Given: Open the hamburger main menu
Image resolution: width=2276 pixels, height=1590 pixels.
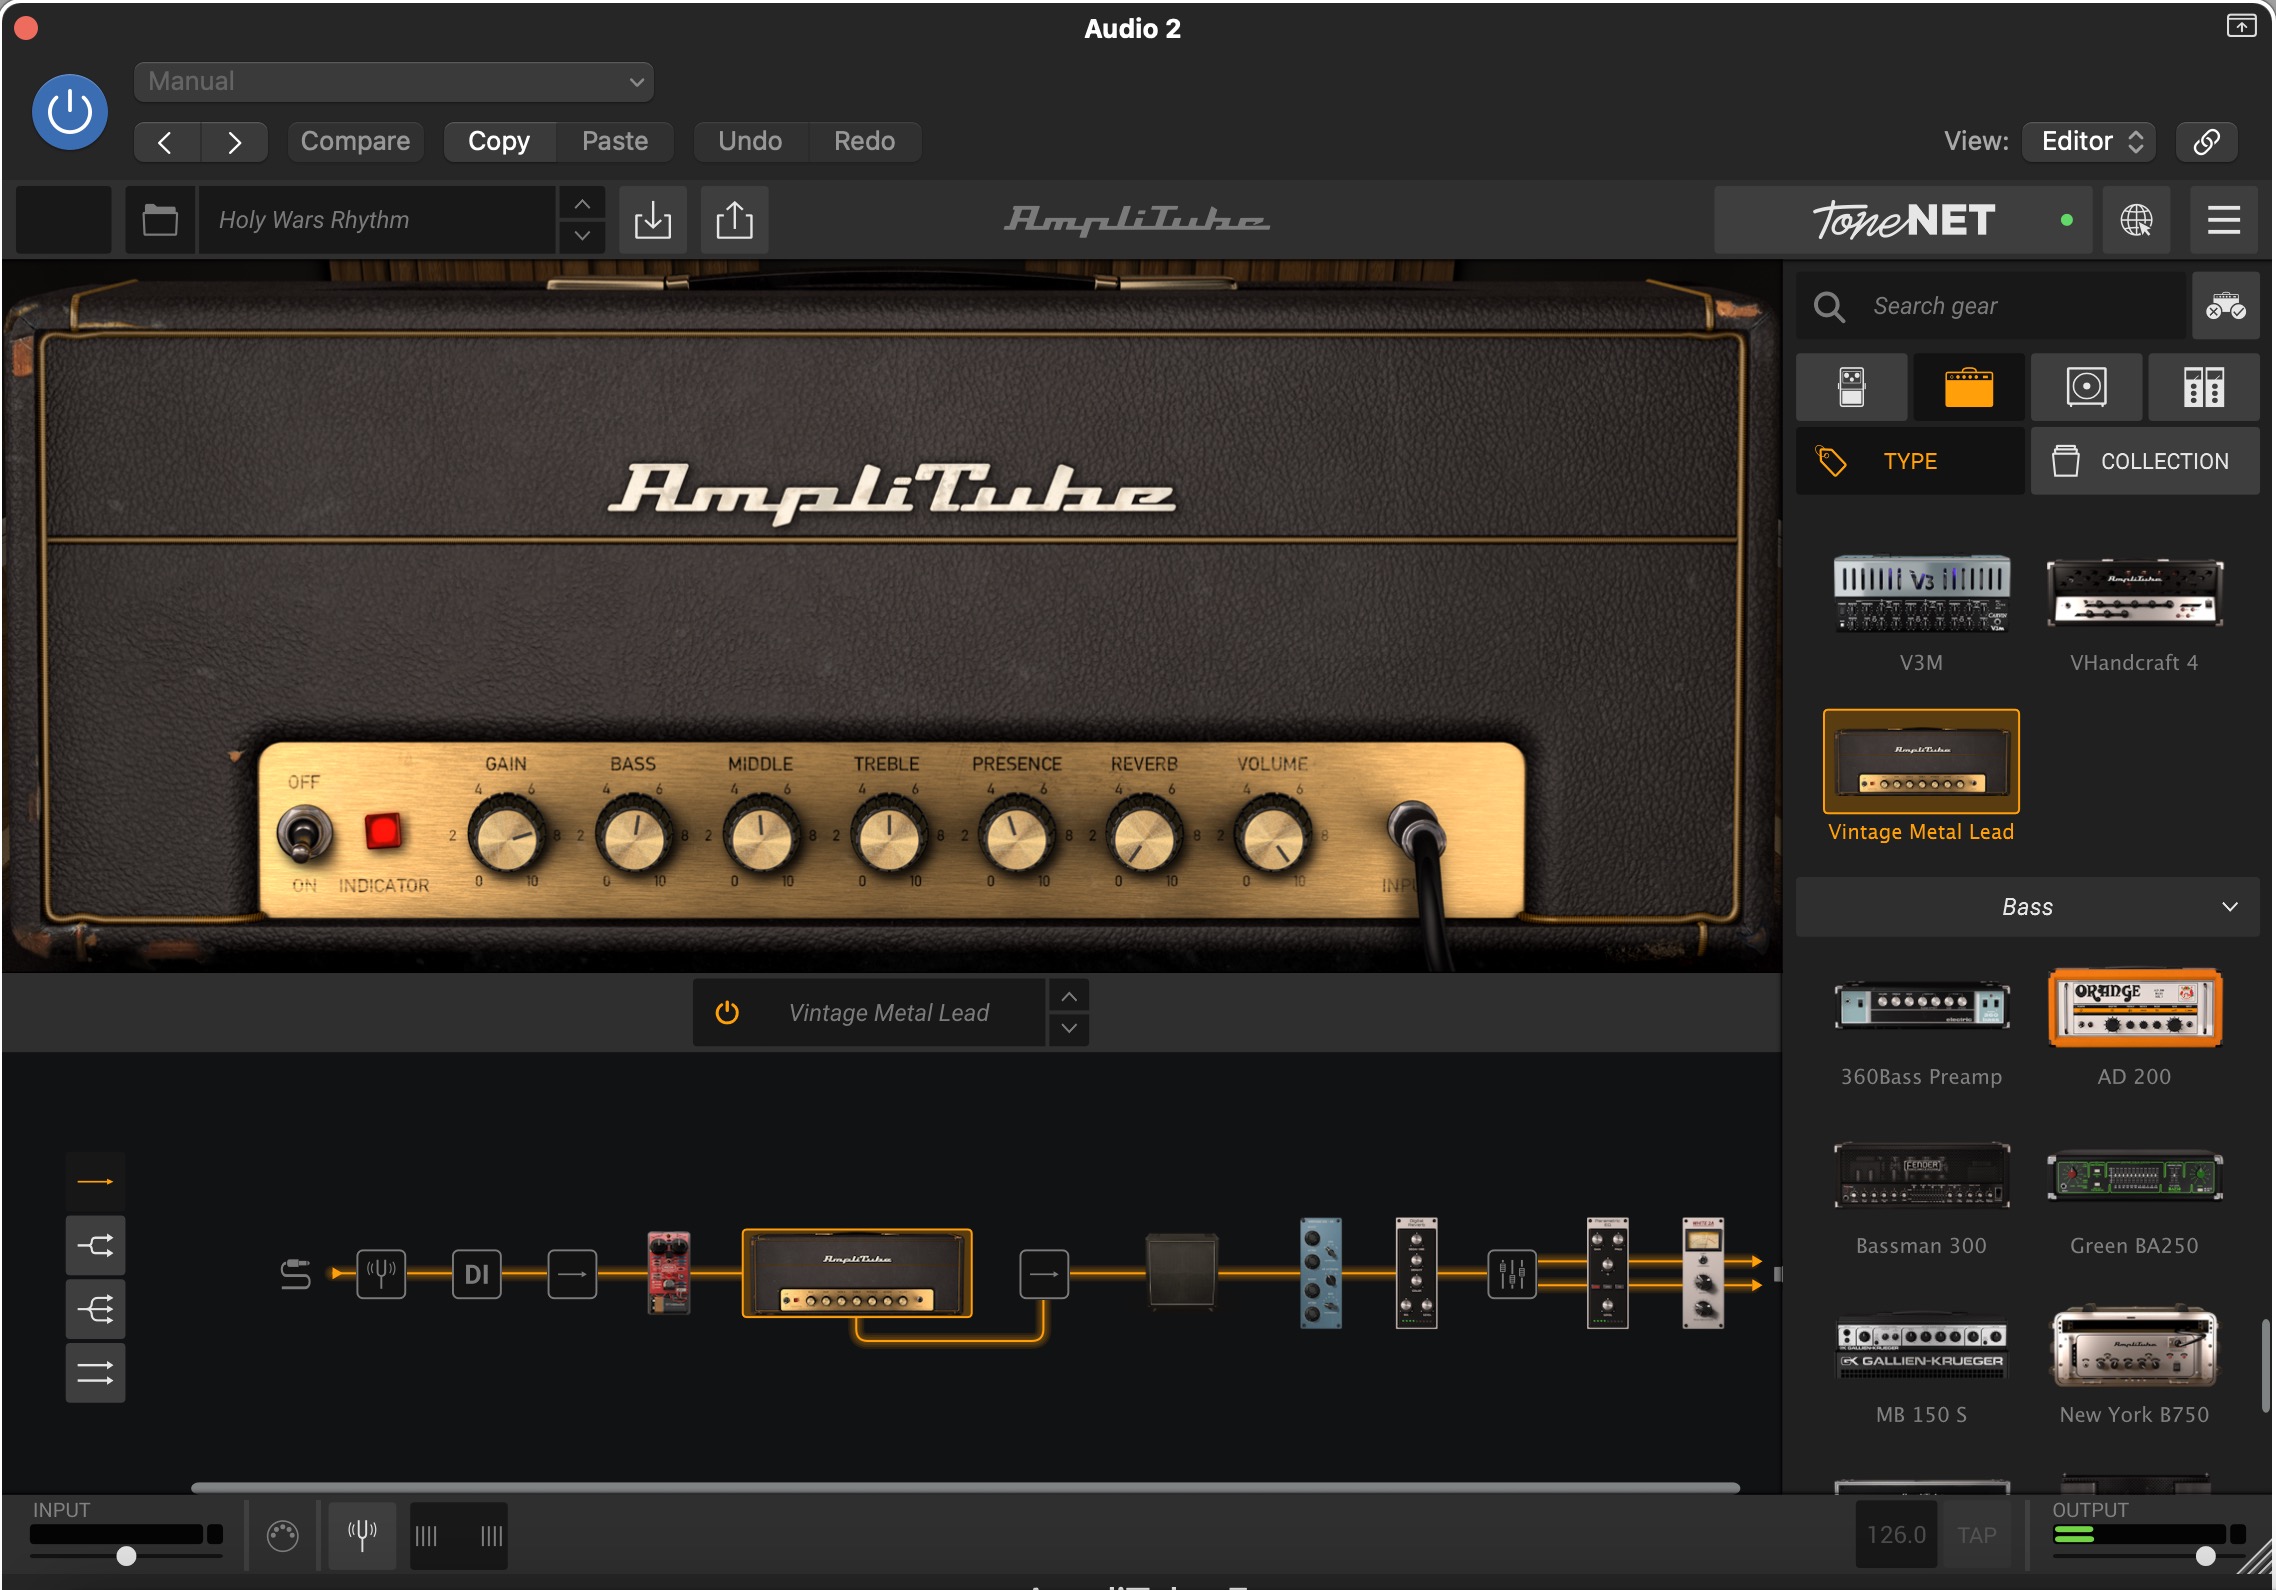Looking at the screenshot, I should click(x=2223, y=220).
